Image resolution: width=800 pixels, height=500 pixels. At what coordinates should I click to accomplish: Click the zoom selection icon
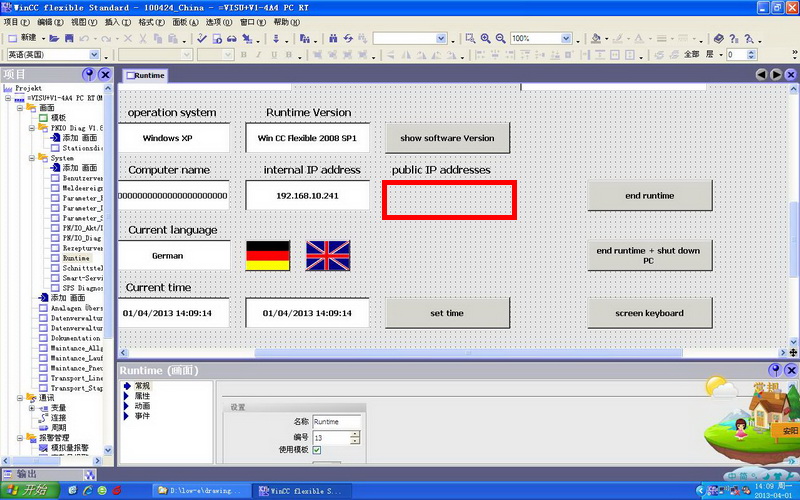pyautogui.click(x=470, y=38)
